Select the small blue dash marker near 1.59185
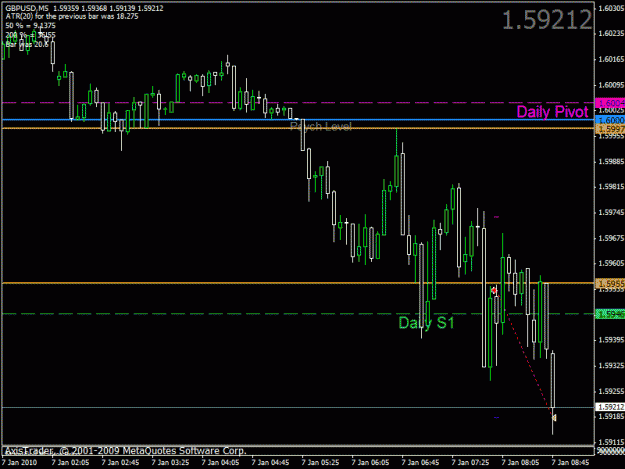625x469 pixels. click(x=496, y=418)
